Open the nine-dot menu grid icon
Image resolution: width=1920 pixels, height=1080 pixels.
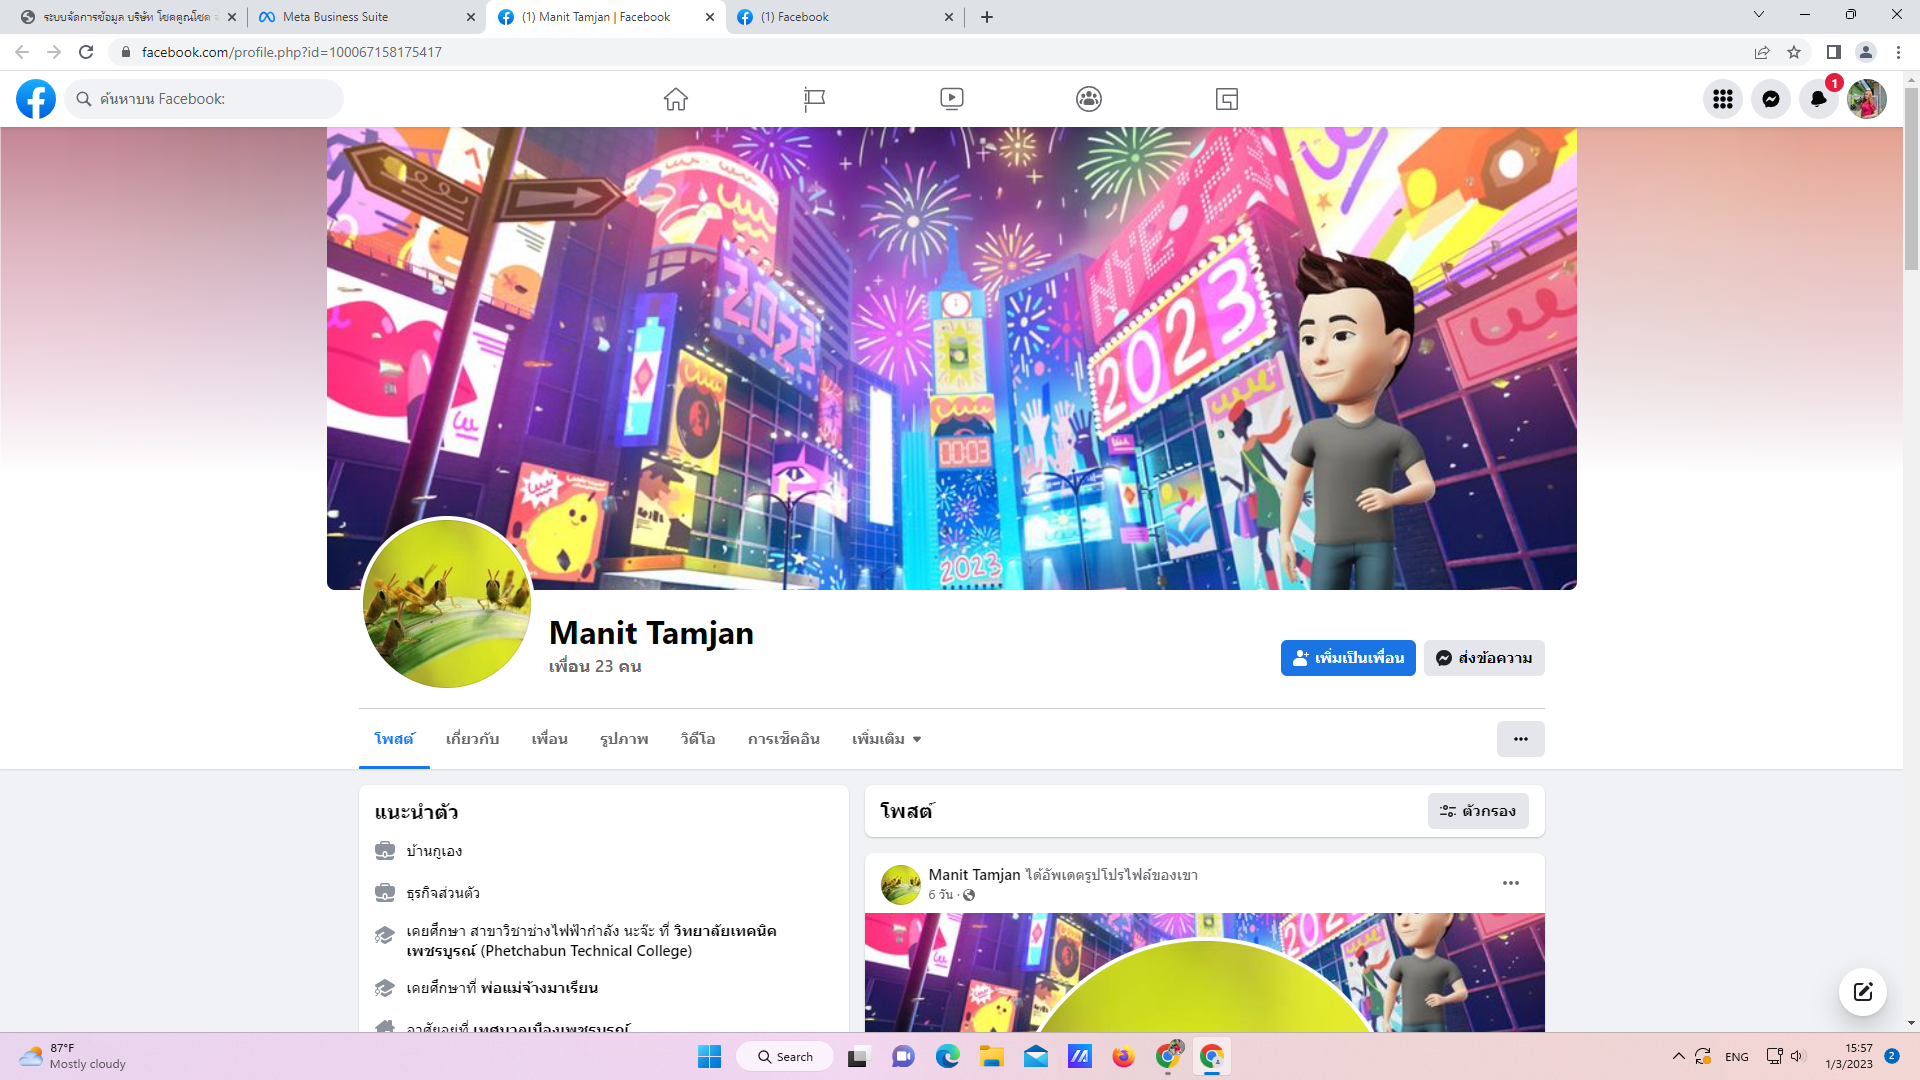point(1723,99)
